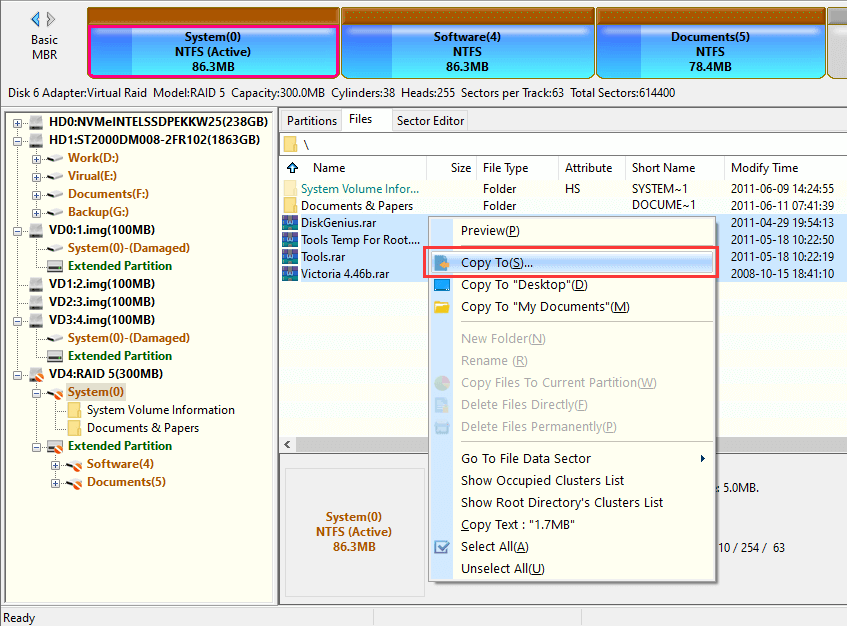Open the Partitions tab
The height and width of the screenshot is (626, 847).
click(312, 121)
